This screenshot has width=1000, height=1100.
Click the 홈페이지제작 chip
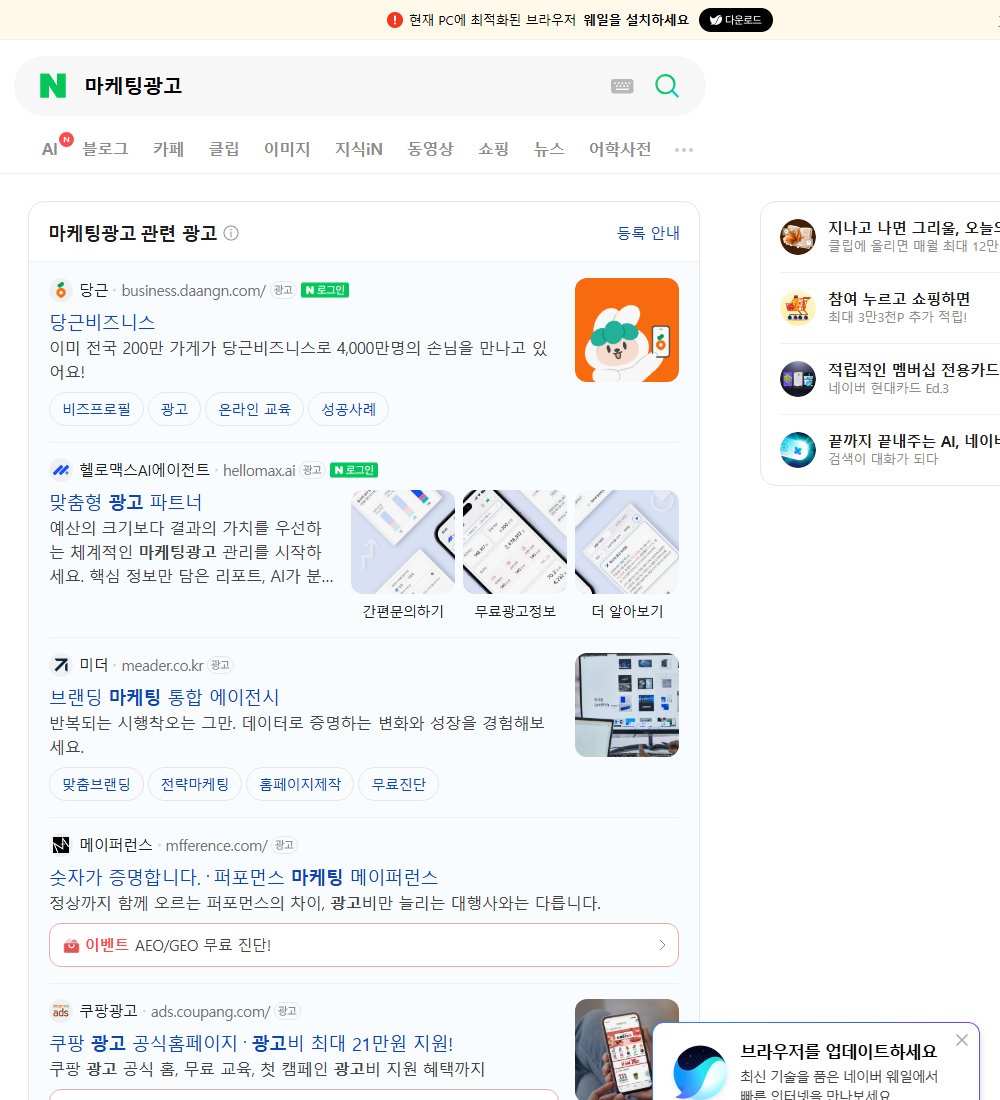[300, 784]
